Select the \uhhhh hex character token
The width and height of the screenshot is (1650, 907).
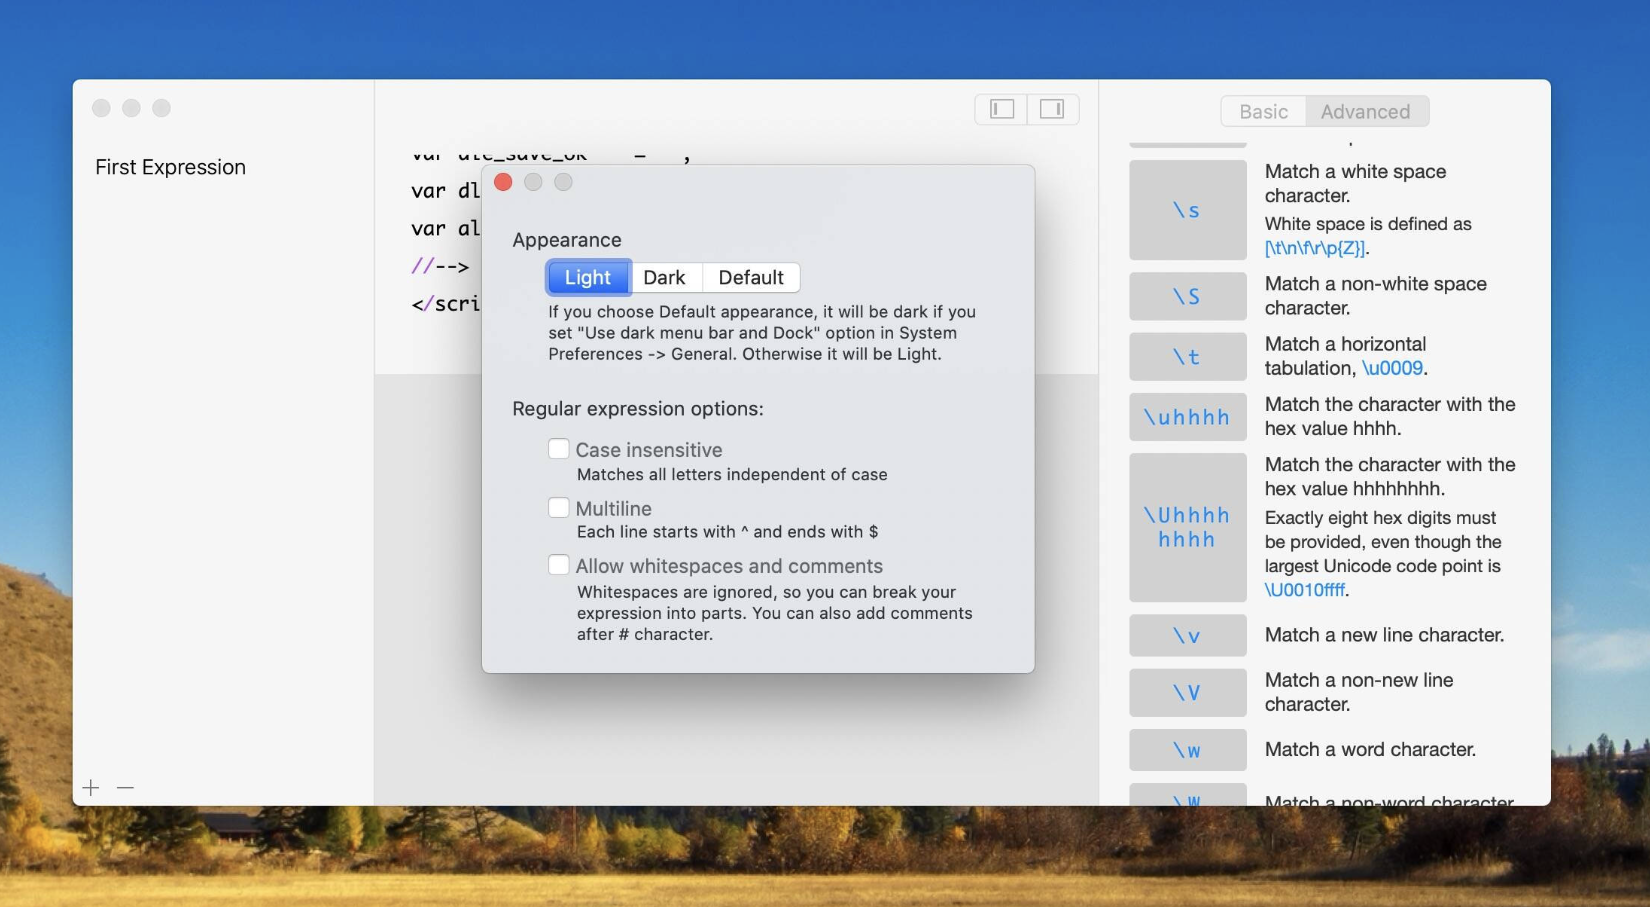[1187, 416]
